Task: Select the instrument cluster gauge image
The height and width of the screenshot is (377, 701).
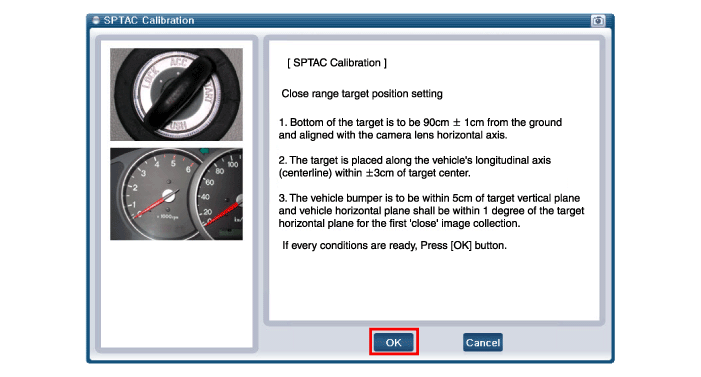Action: click(176, 194)
